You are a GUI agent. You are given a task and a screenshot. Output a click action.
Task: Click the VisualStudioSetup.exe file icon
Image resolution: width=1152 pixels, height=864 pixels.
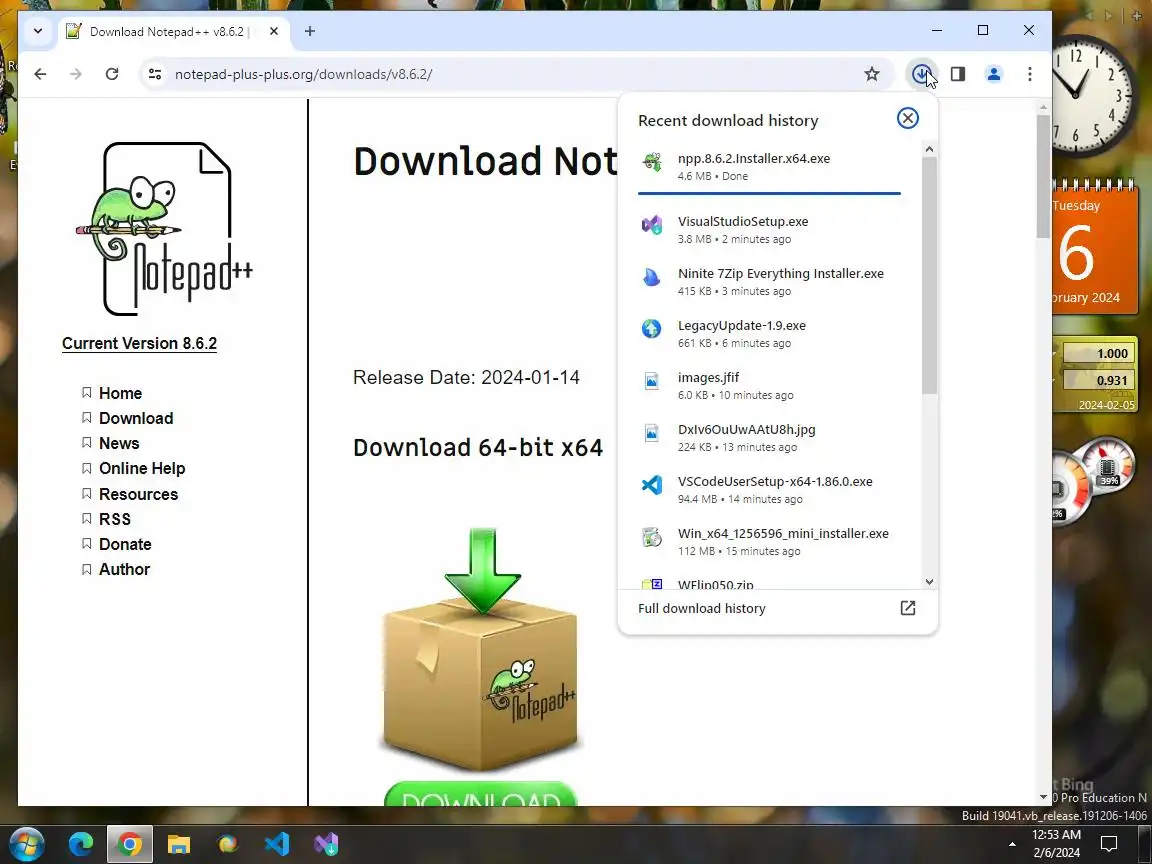point(652,225)
